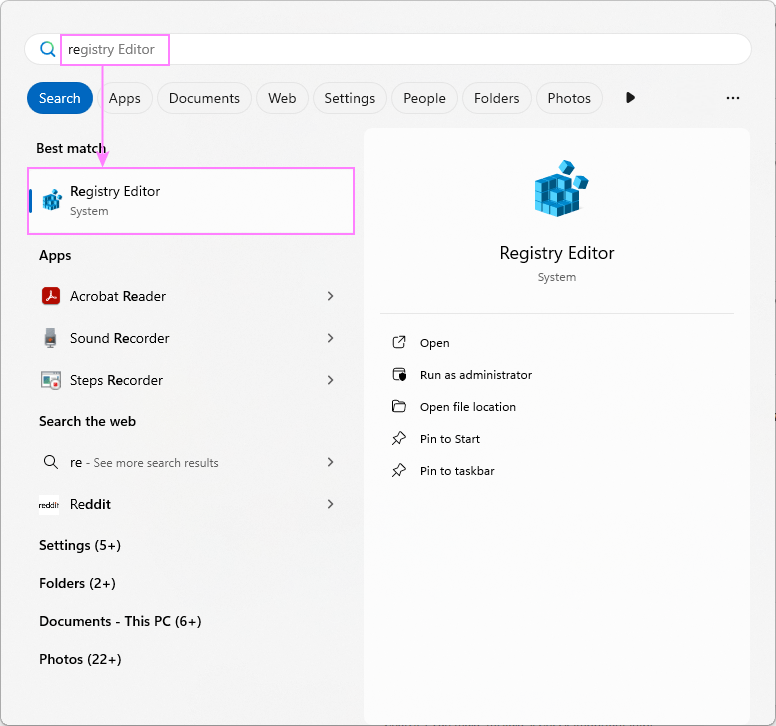Expand the 're' web search chevron

[x=330, y=462]
